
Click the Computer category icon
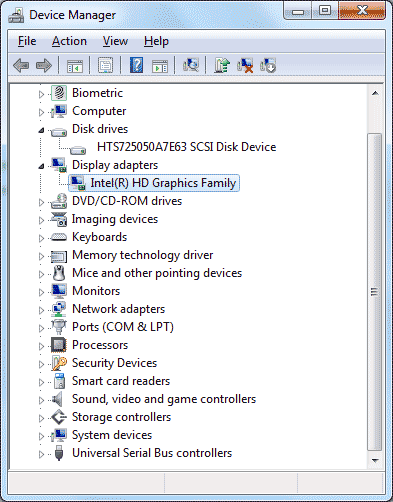tap(59, 111)
